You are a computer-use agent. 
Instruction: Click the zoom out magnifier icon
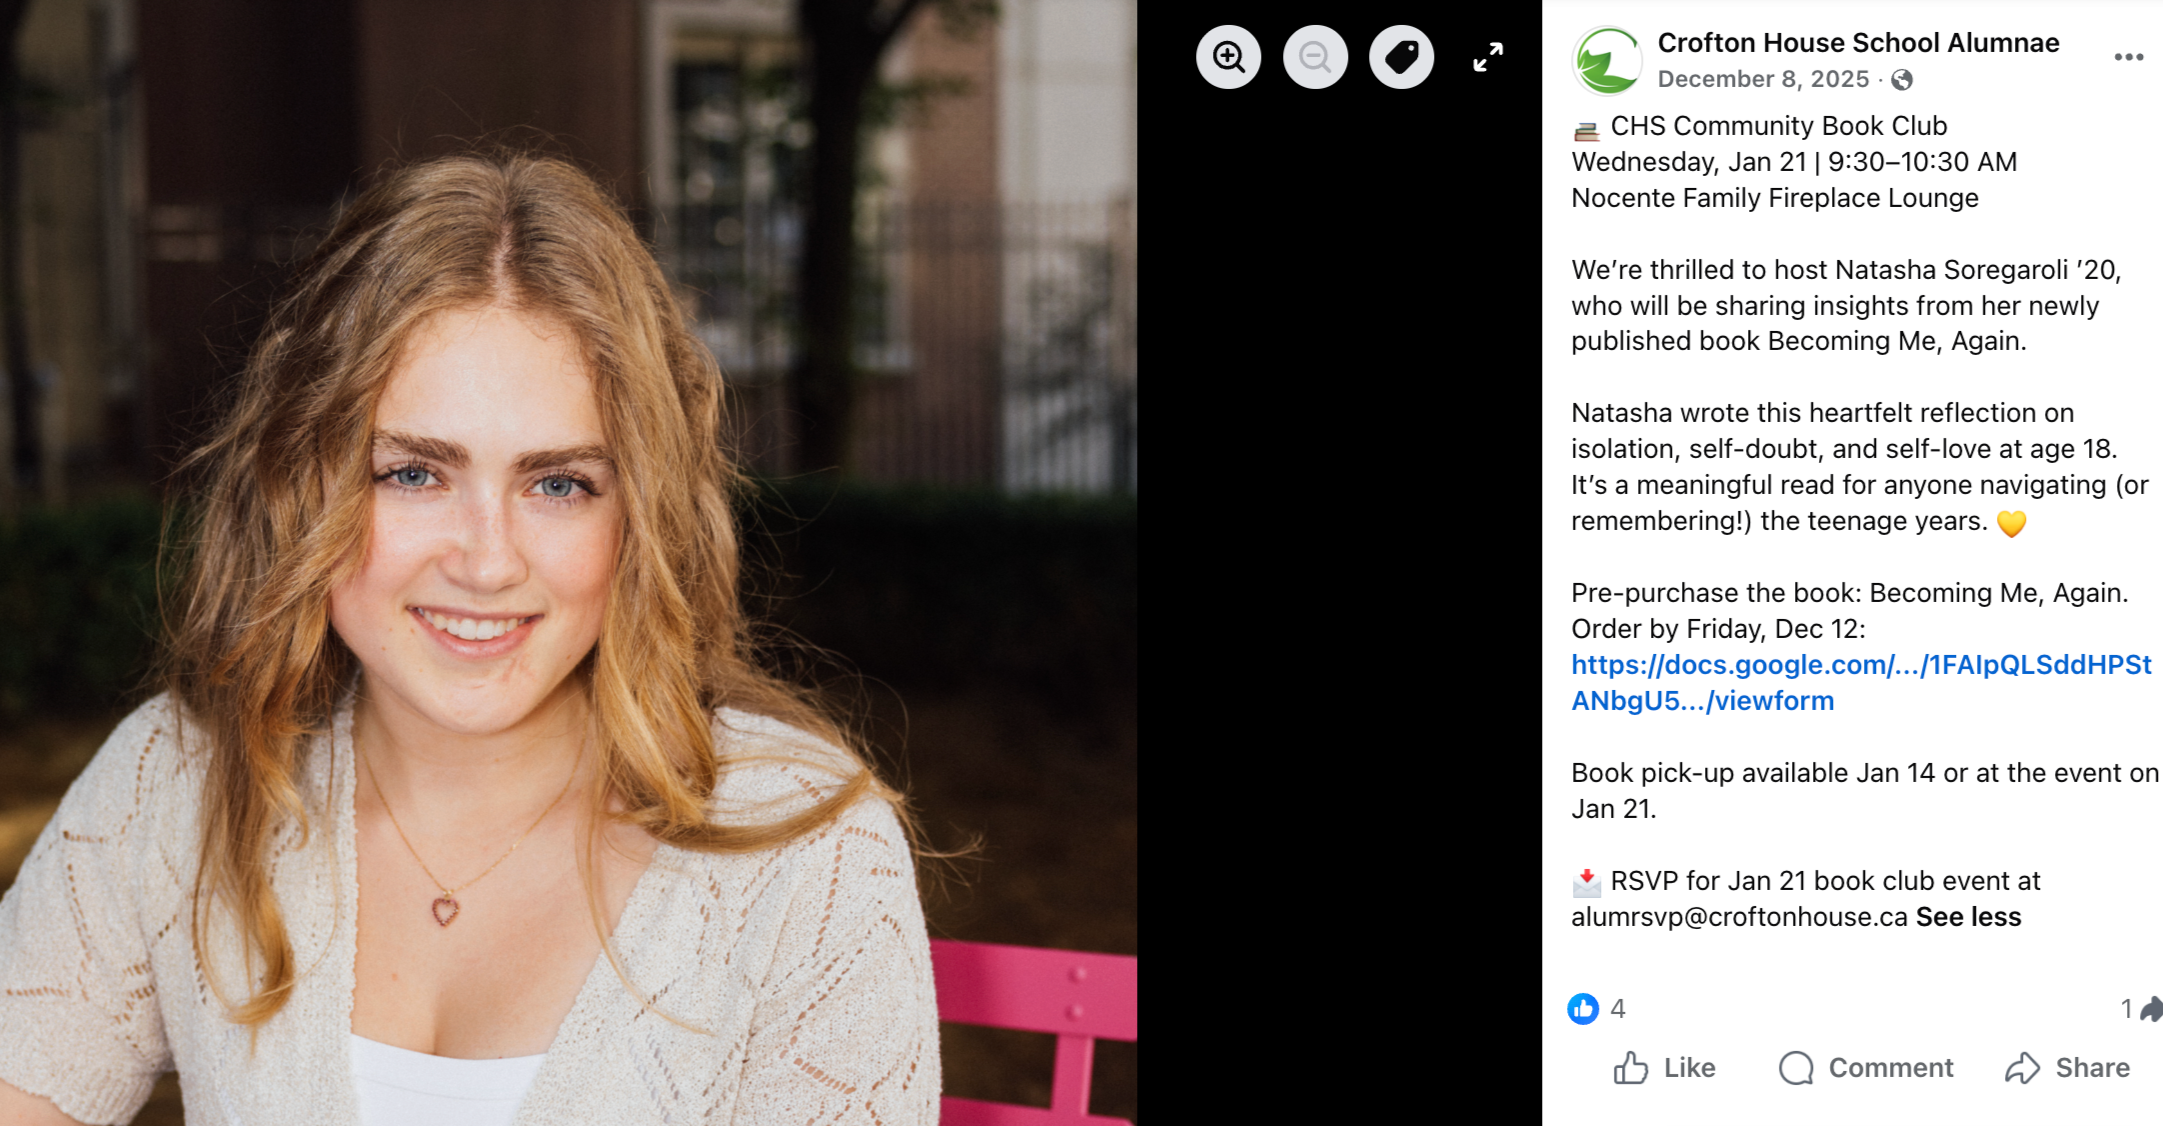[x=1315, y=57]
